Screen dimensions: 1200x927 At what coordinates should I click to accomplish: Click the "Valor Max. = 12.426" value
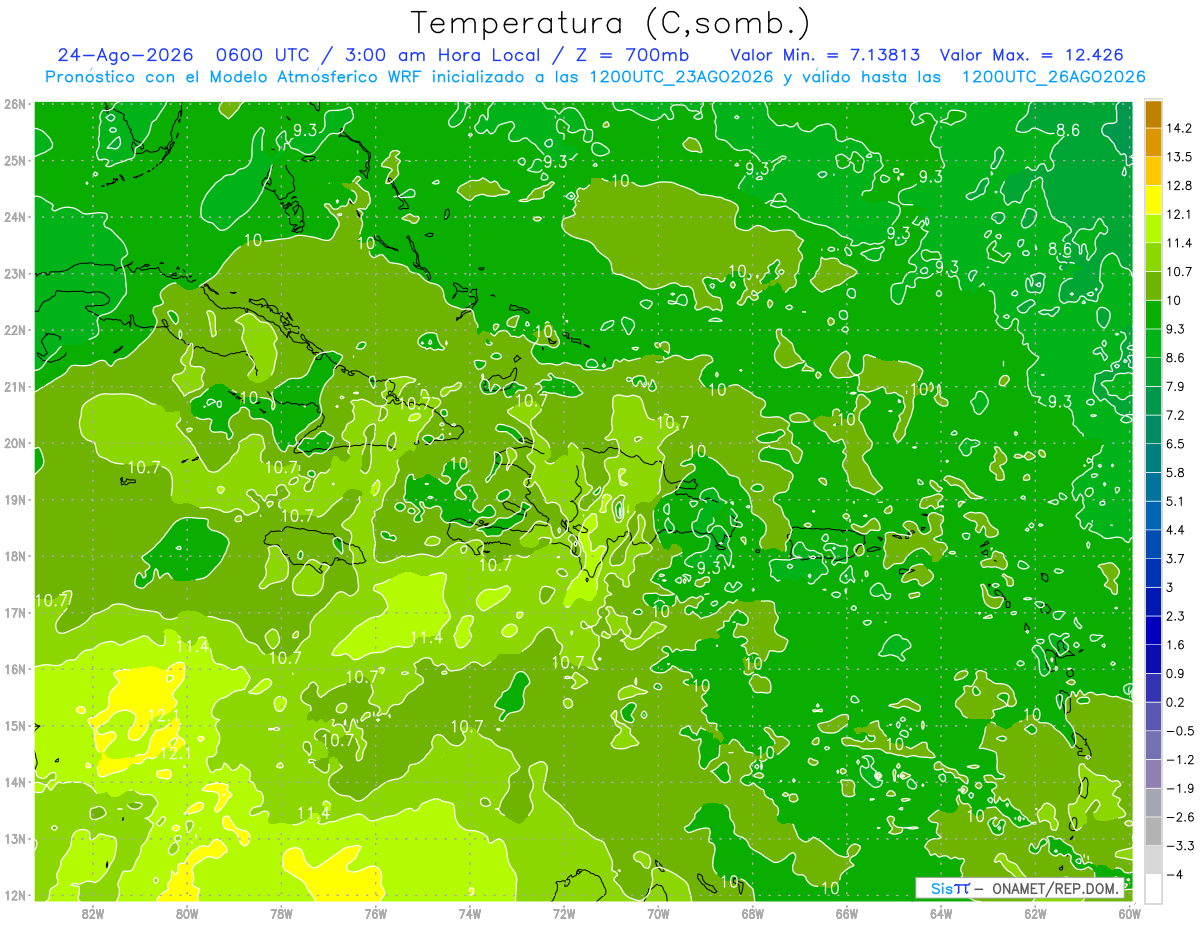click(x=1030, y=55)
